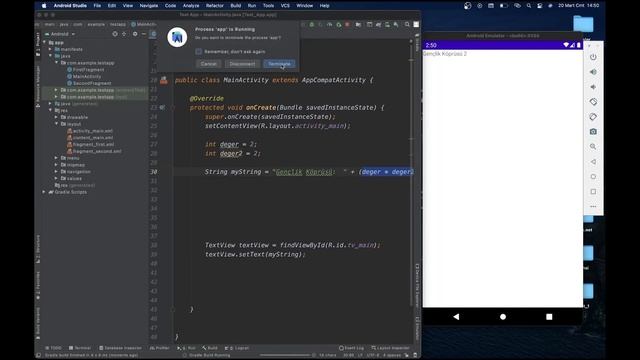Open the Layout Inspector tool window
Viewport: 640px width, 360px height.
pos(390,348)
